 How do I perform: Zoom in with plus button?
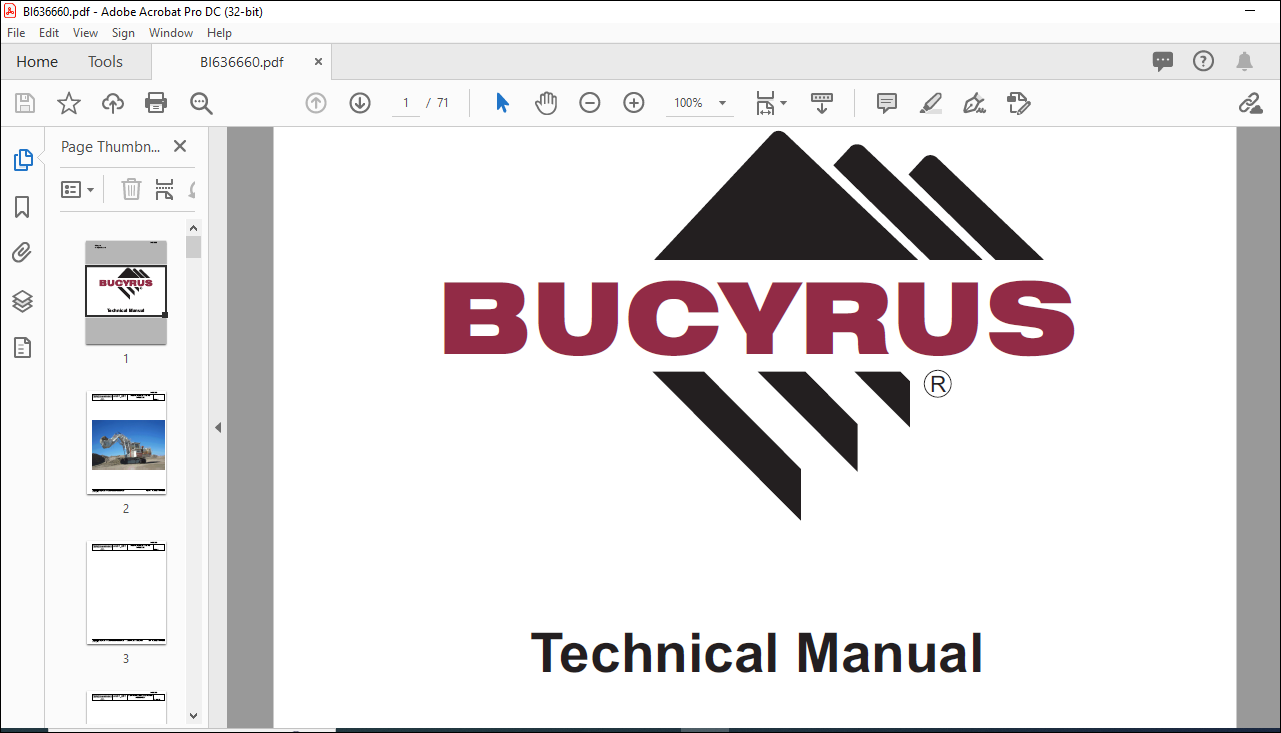pyautogui.click(x=634, y=103)
